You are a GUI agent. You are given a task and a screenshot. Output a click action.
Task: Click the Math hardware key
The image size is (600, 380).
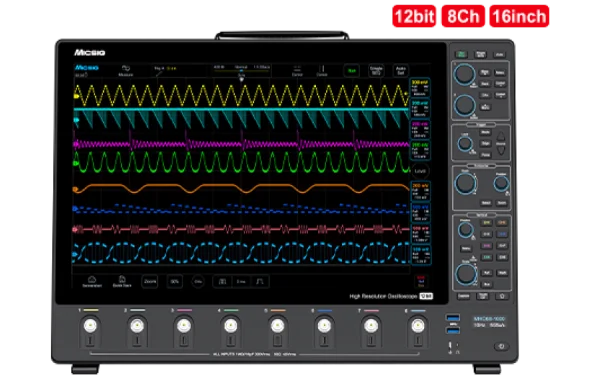[502, 273]
